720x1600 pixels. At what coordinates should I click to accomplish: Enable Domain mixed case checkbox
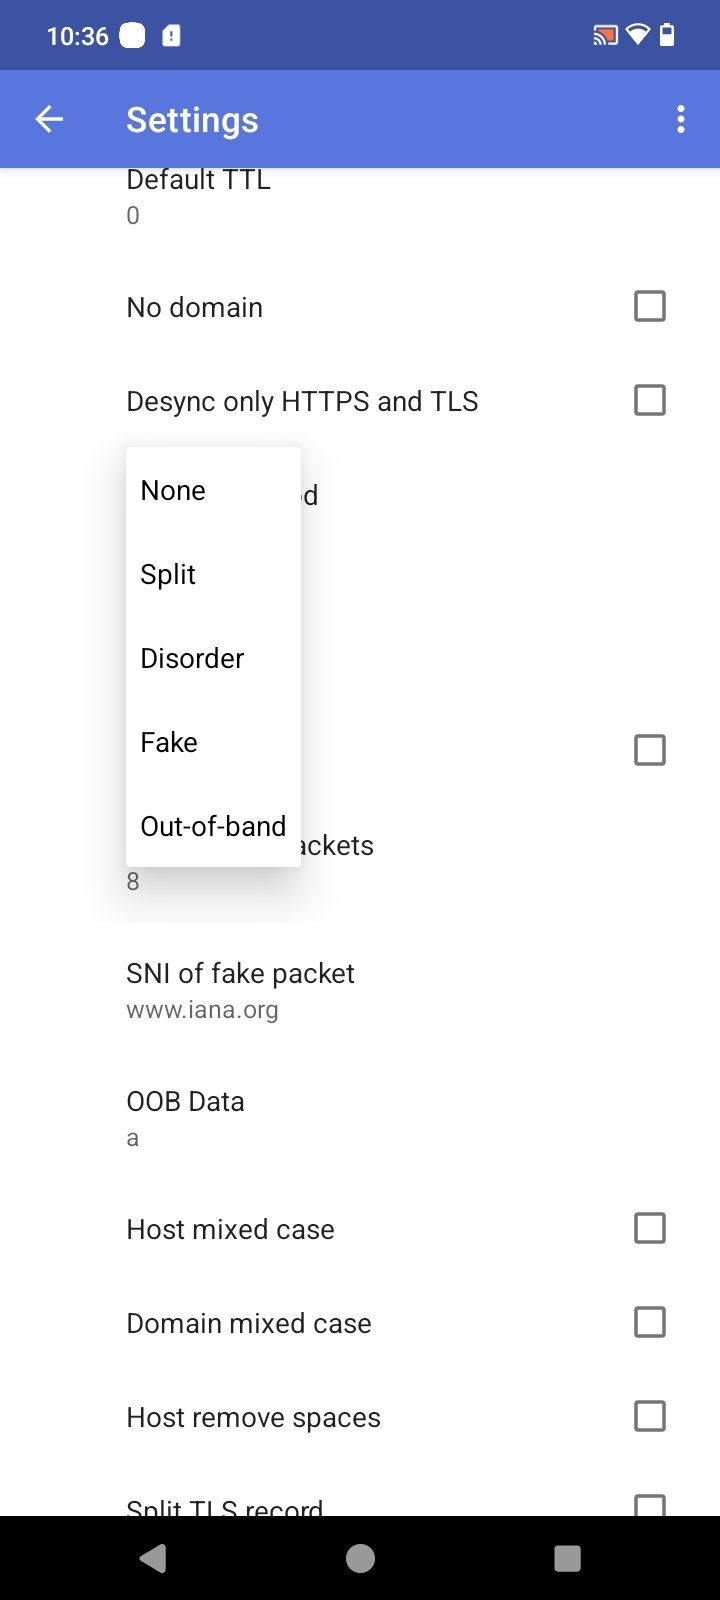(650, 1322)
